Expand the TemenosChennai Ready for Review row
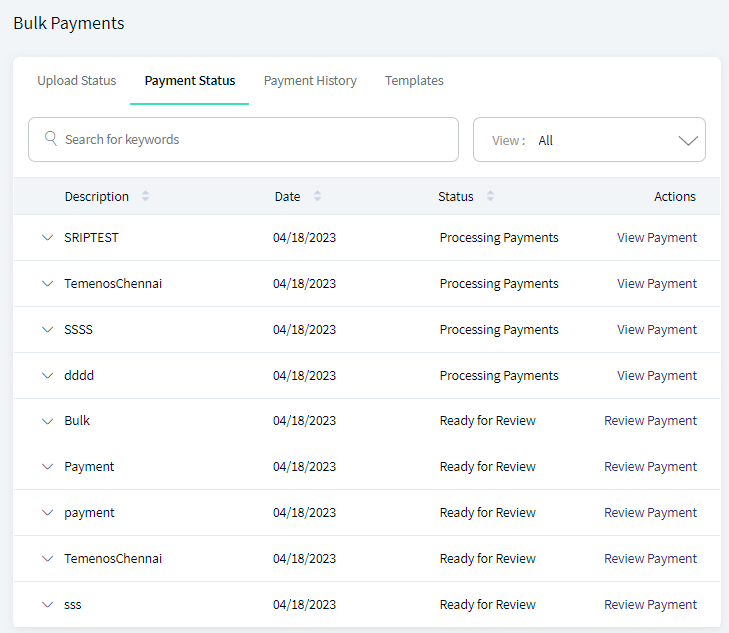This screenshot has width=729, height=633. point(47,559)
